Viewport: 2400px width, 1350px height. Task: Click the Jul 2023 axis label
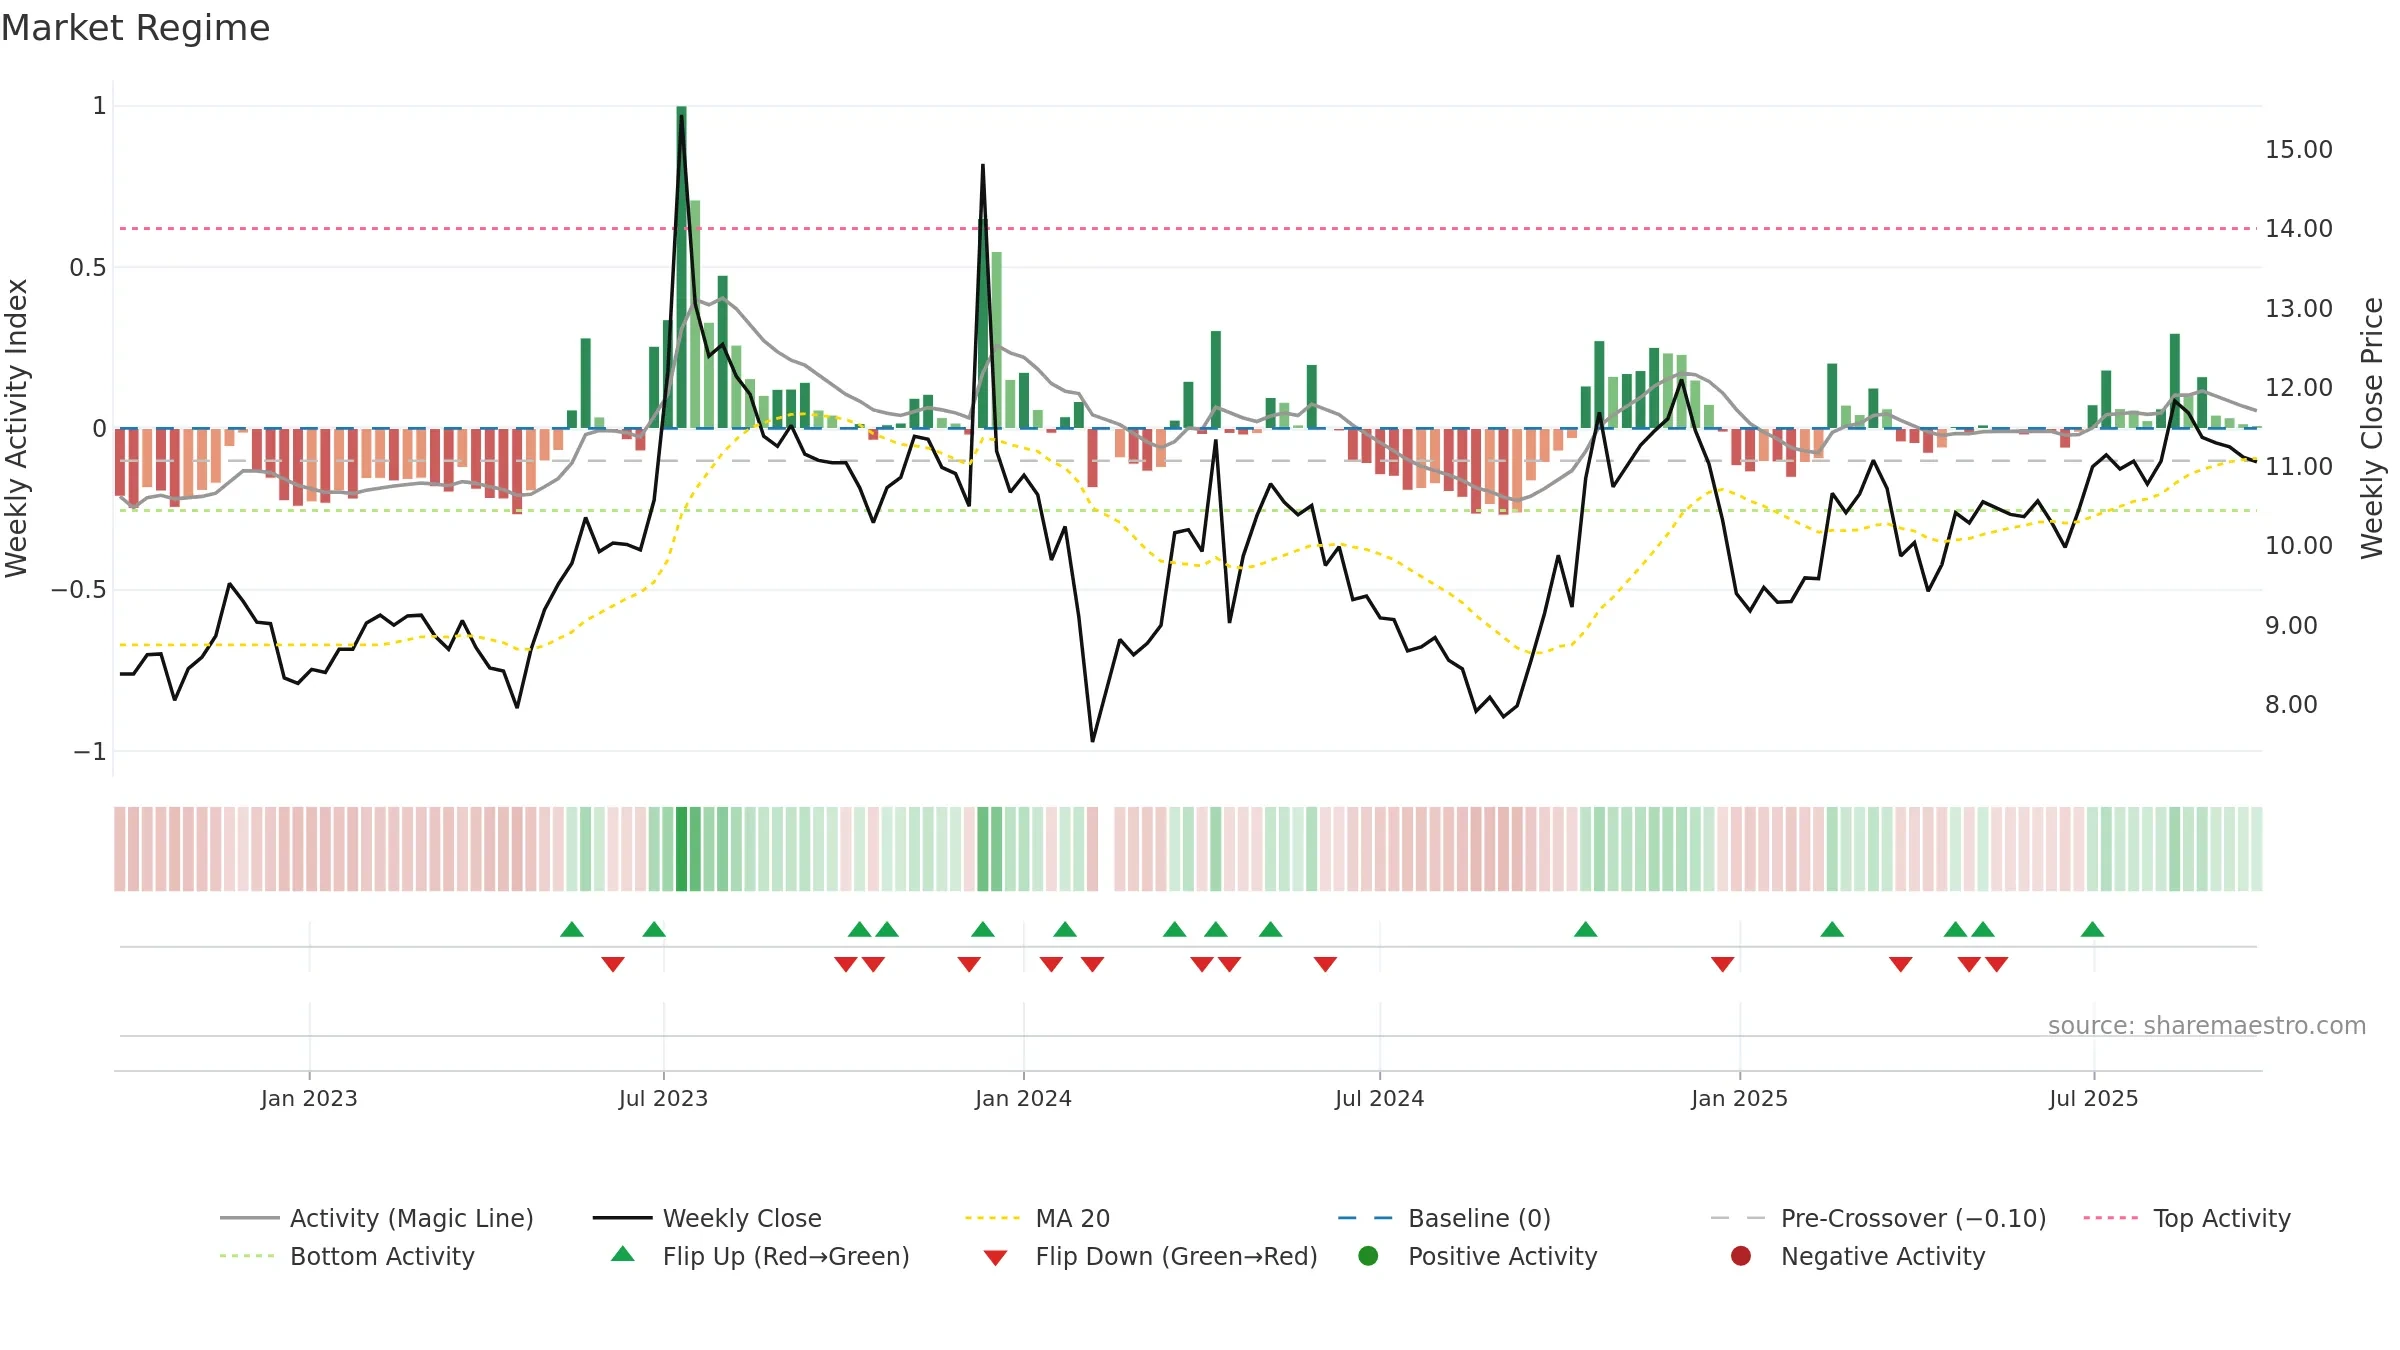(x=663, y=1099)
